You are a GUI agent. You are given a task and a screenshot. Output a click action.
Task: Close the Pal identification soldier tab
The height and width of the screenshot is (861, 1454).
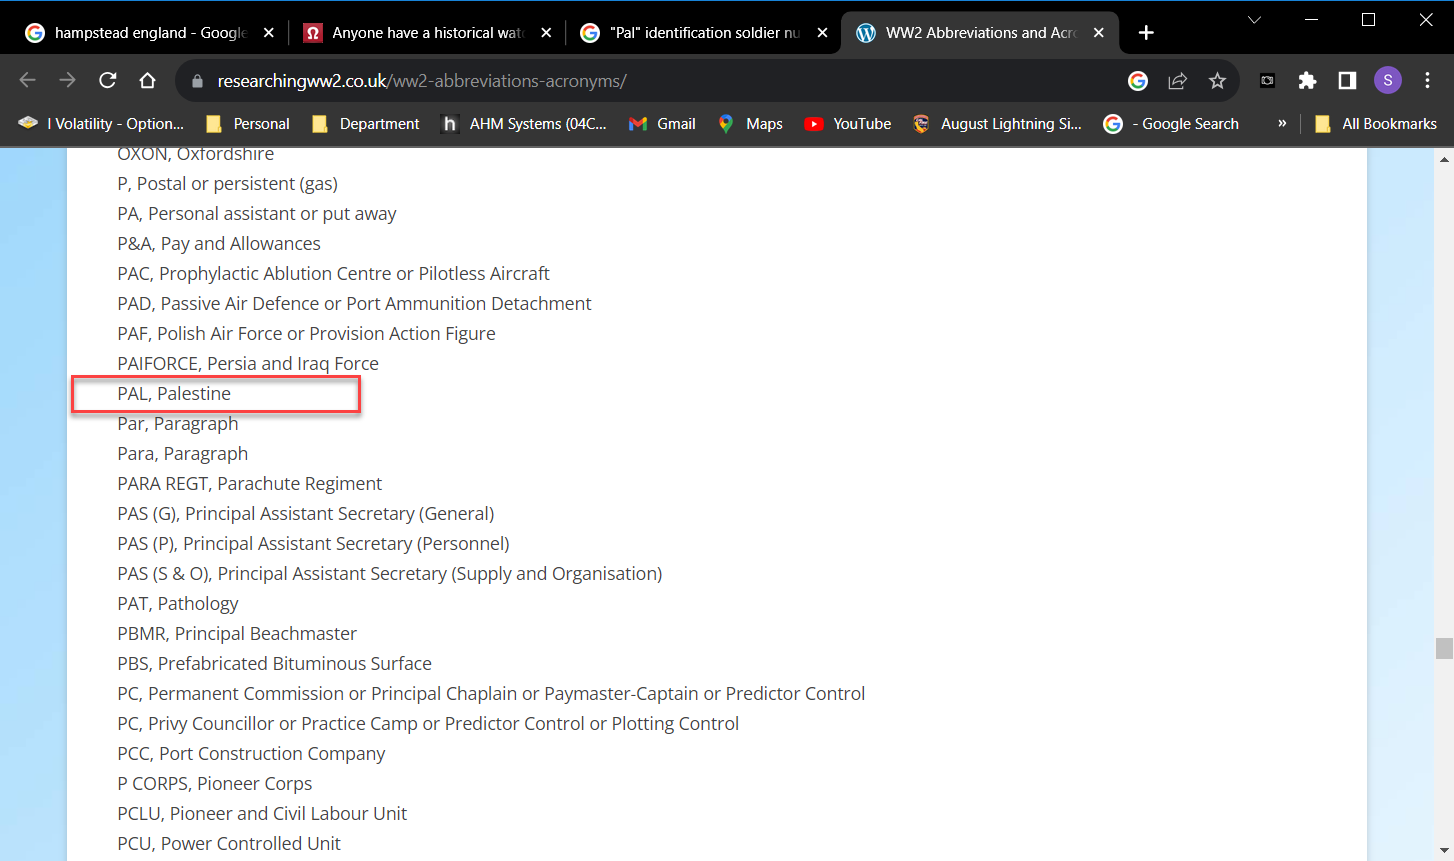(822, 33)
